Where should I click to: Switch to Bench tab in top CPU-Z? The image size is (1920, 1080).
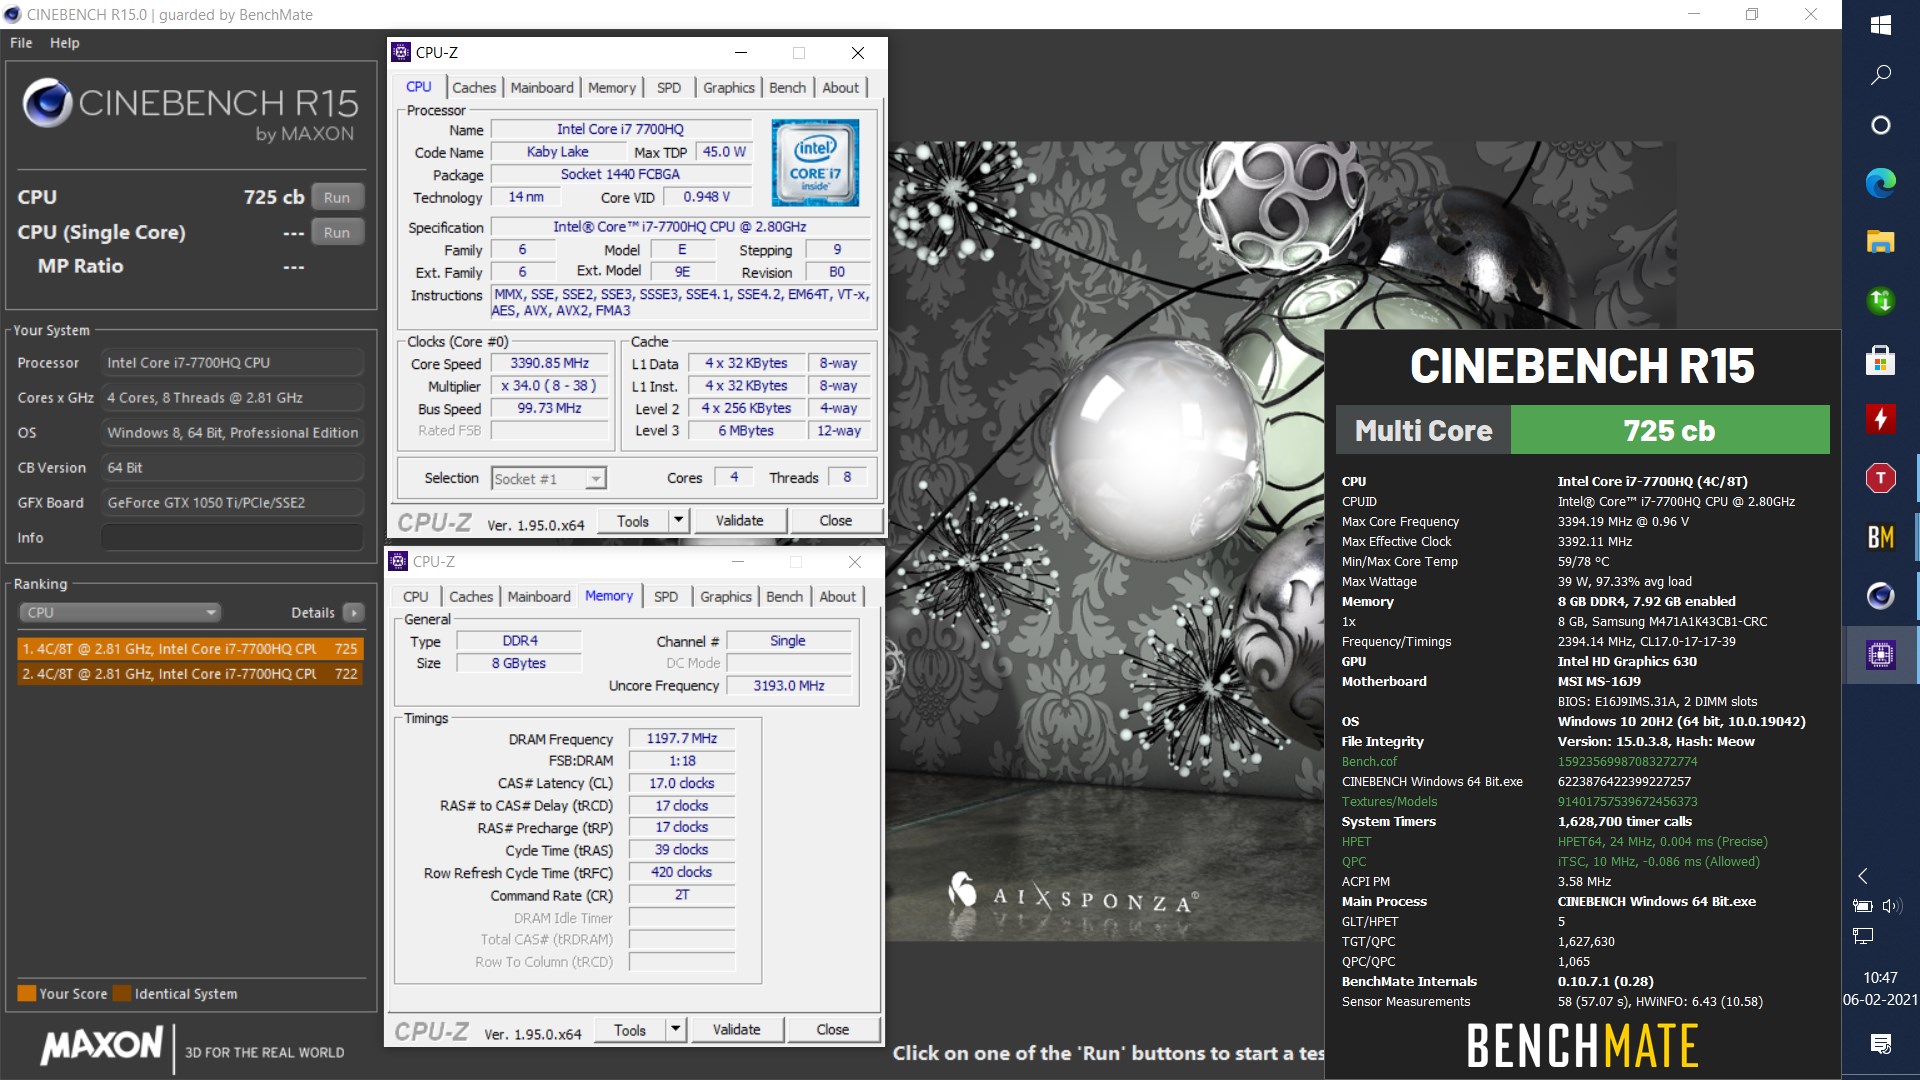(x=787, y=88)
